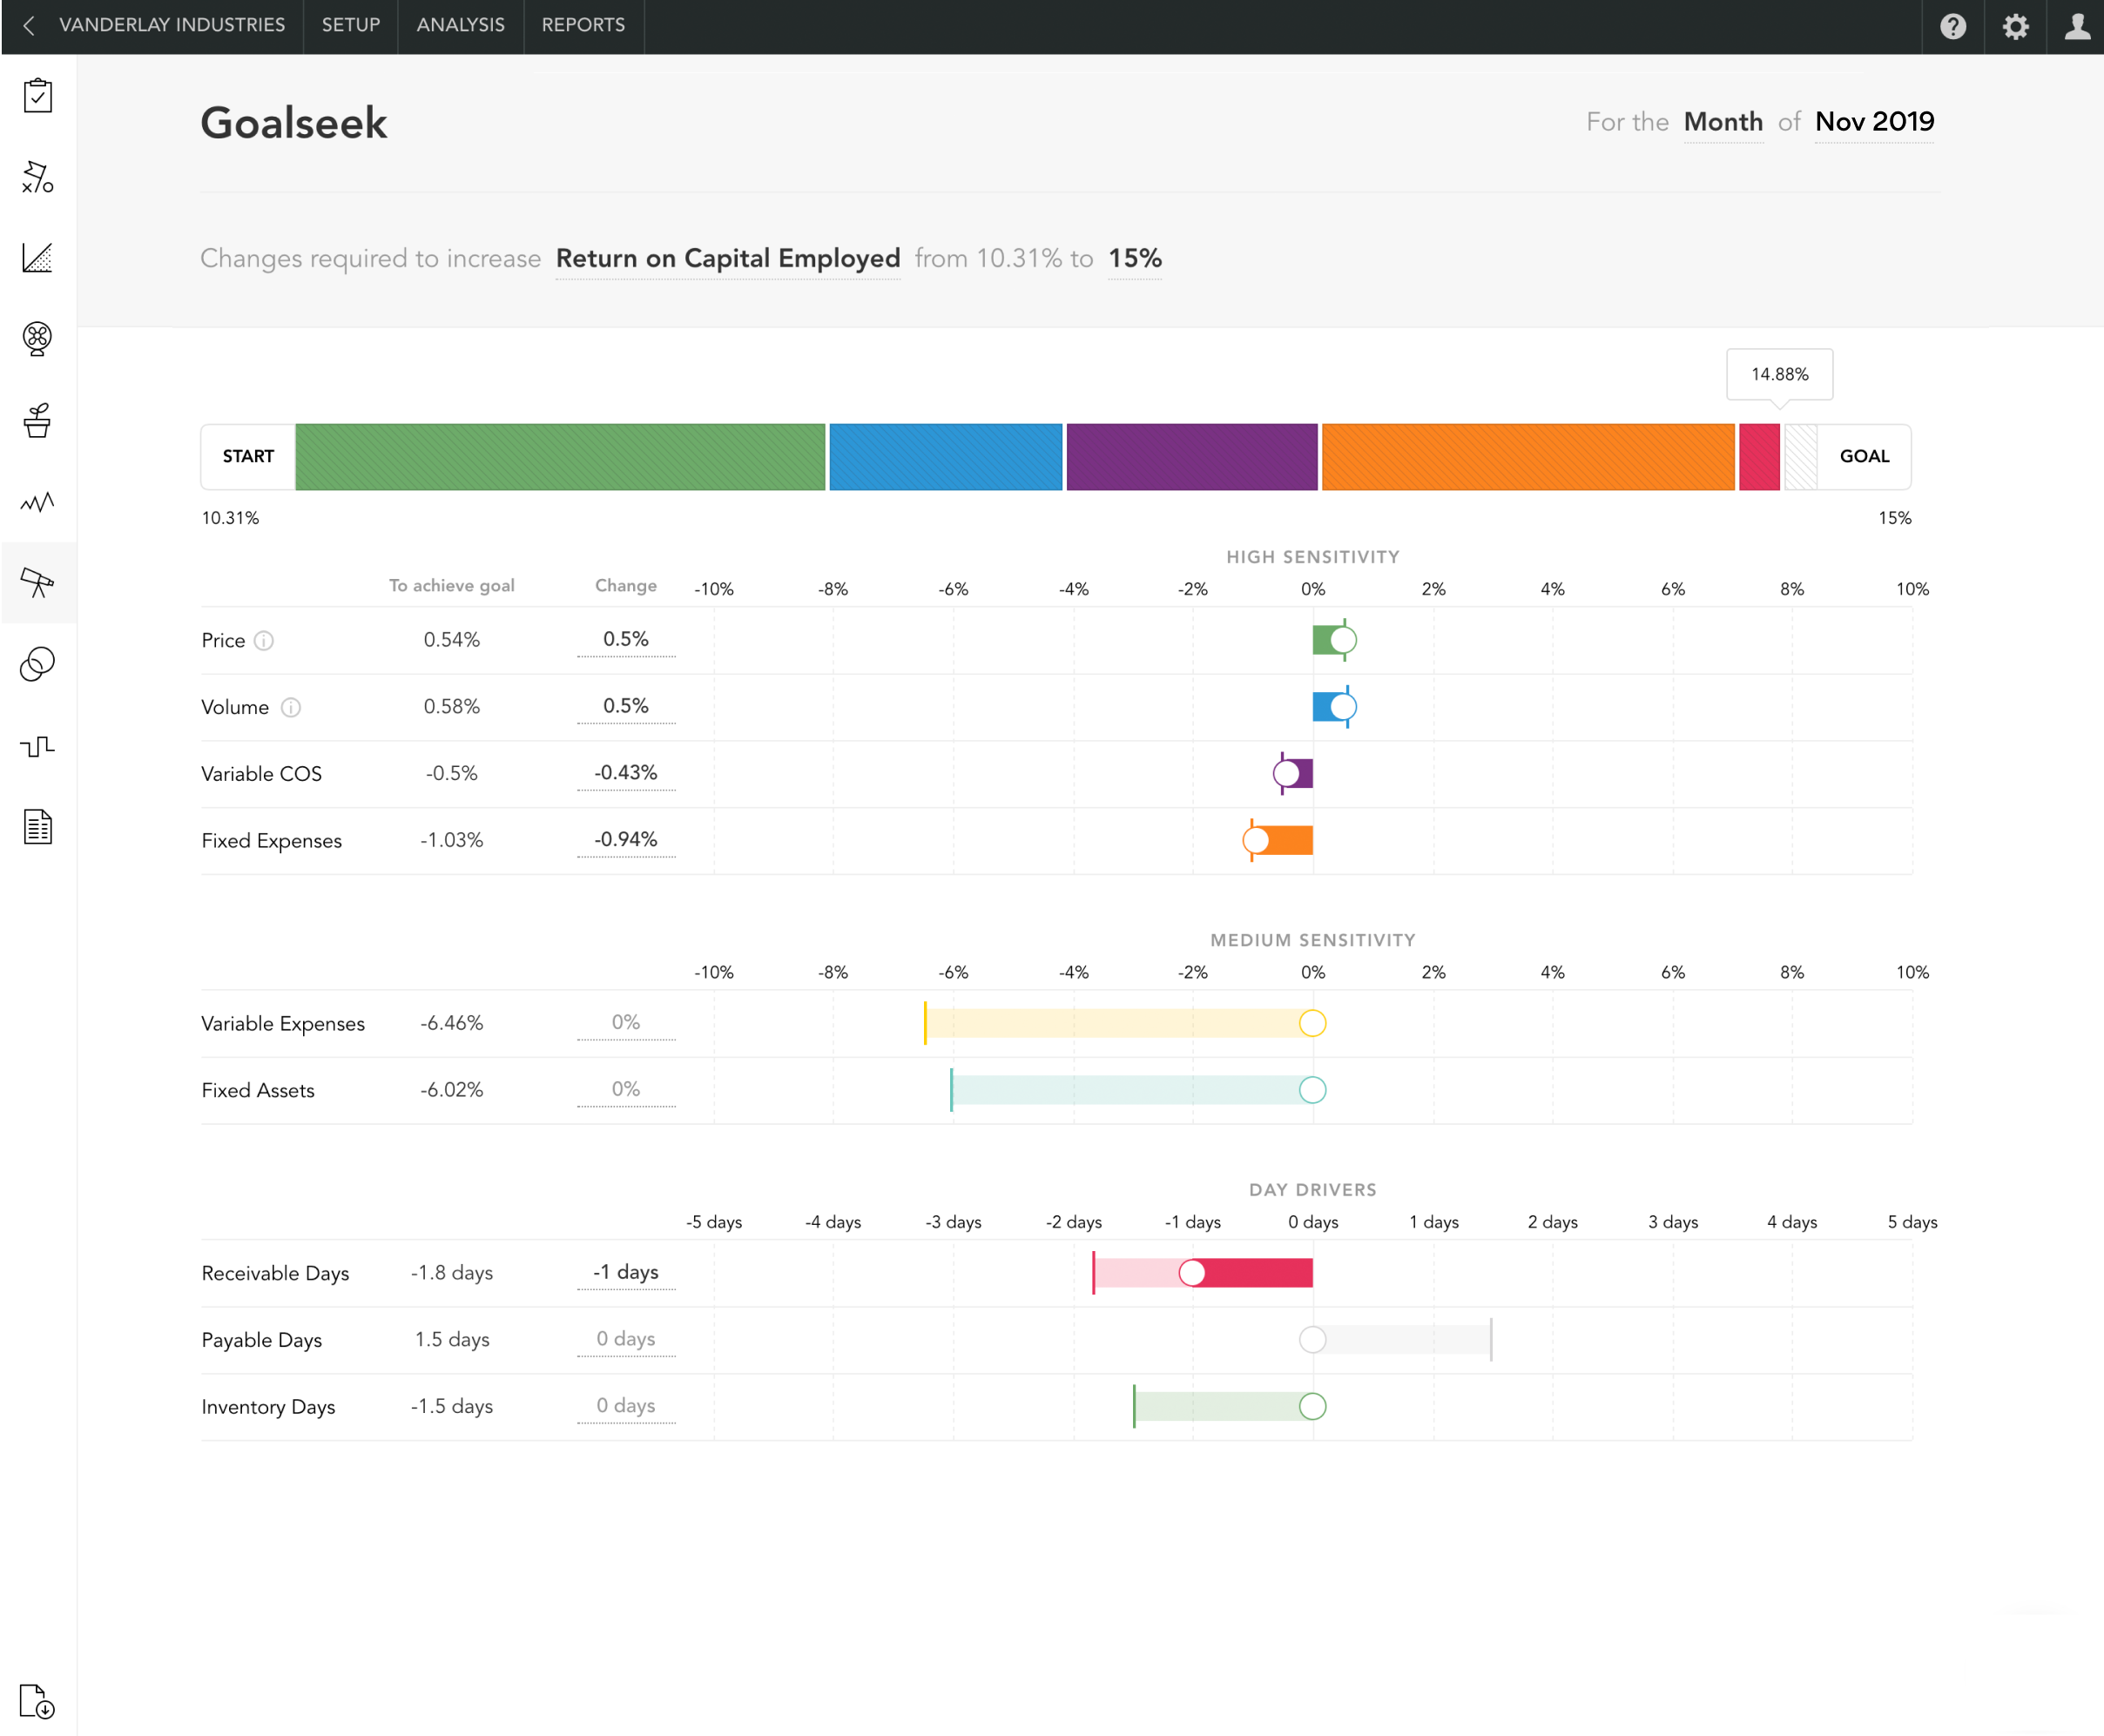Click the grey Payable Days slider handle
The image size is (2104, 1736).
pyautogui.click(x=1313, y=1340)
